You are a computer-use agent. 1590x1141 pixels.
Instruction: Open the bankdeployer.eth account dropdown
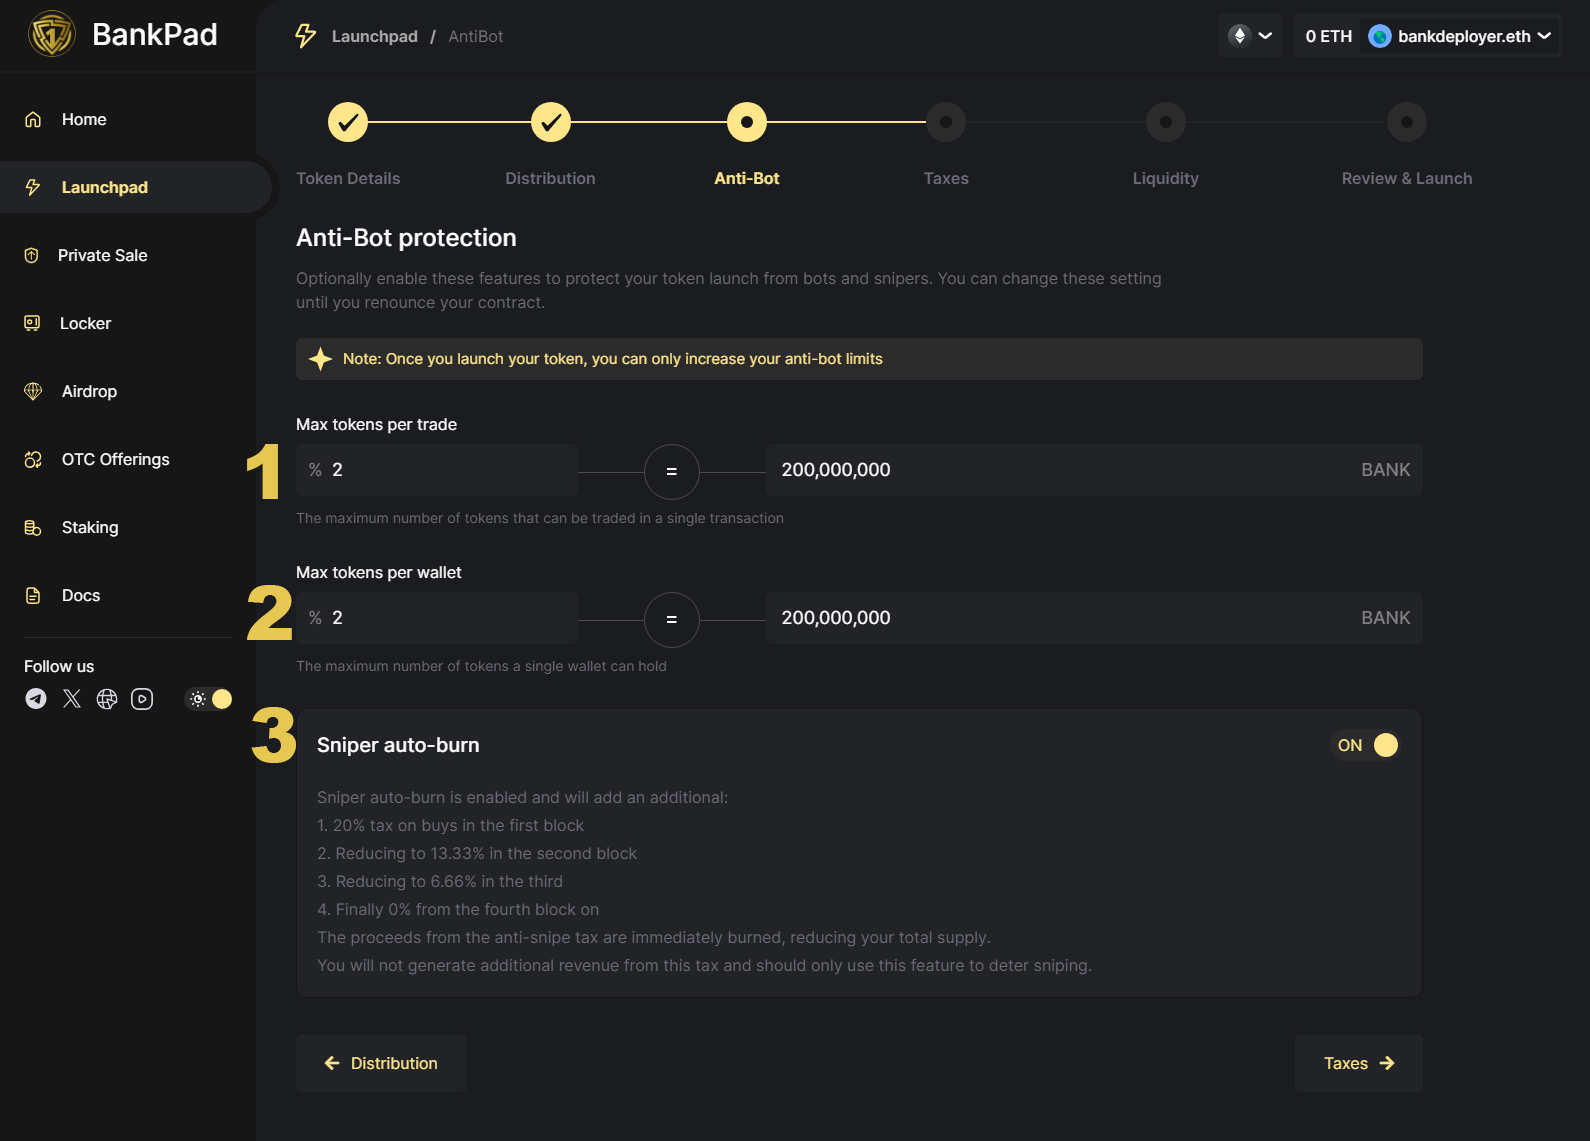1460,36
